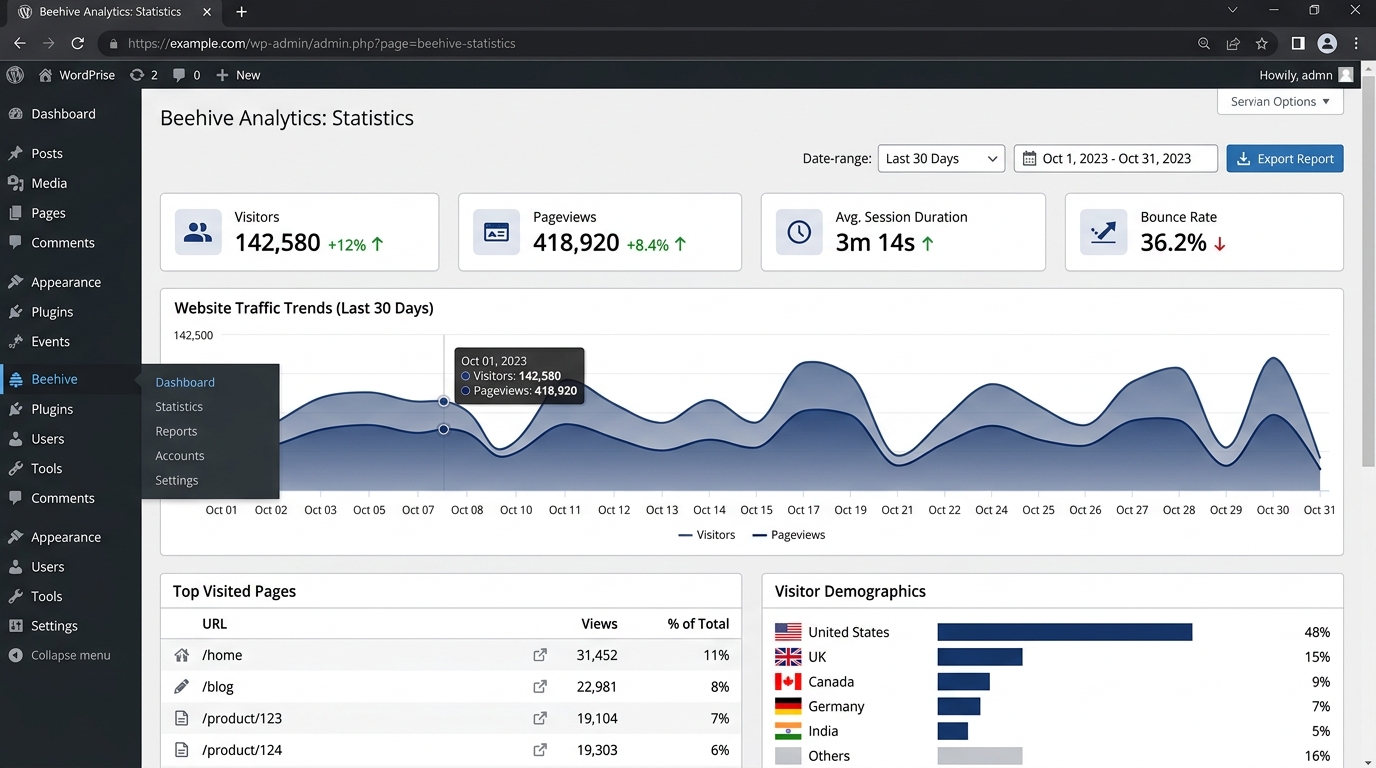The image size is (1376, 768).
Task: Expand the Servian Options dropdown
Action: point(1280,102)
